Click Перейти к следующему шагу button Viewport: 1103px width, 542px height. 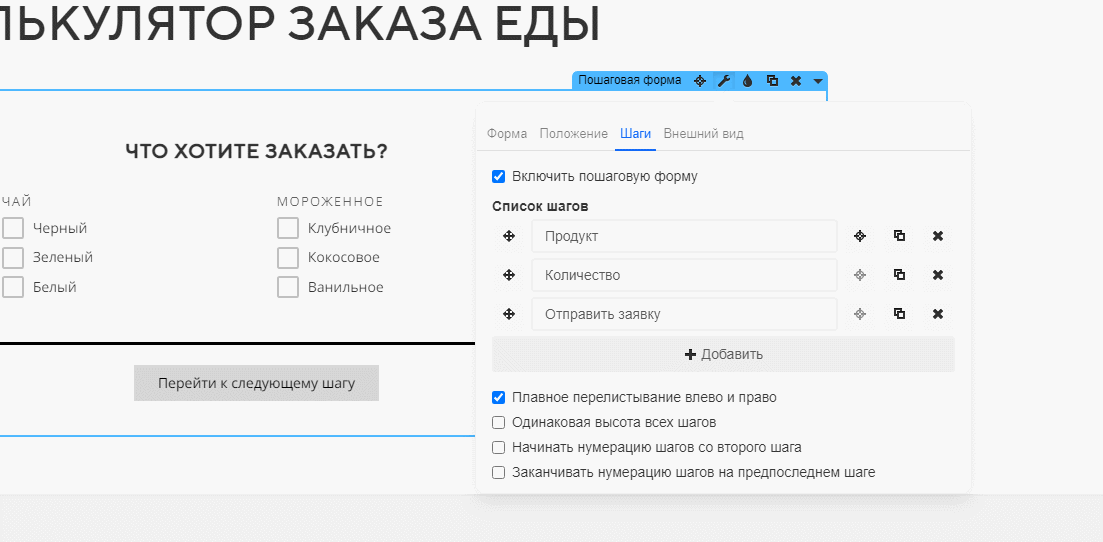(256, 383)
